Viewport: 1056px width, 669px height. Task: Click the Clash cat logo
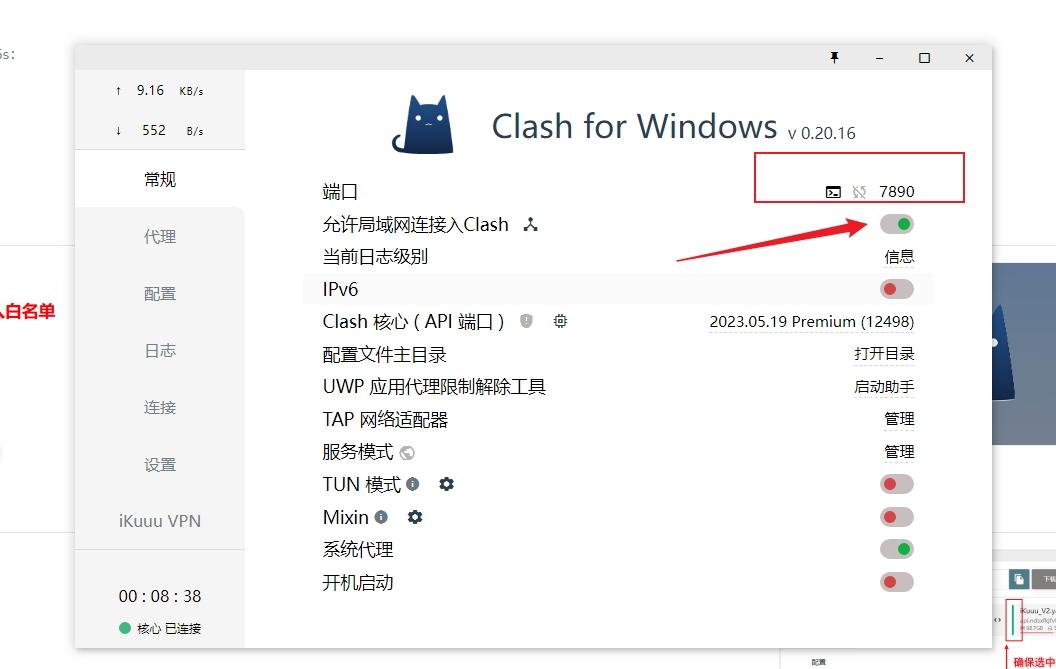[x=424, y=125]
